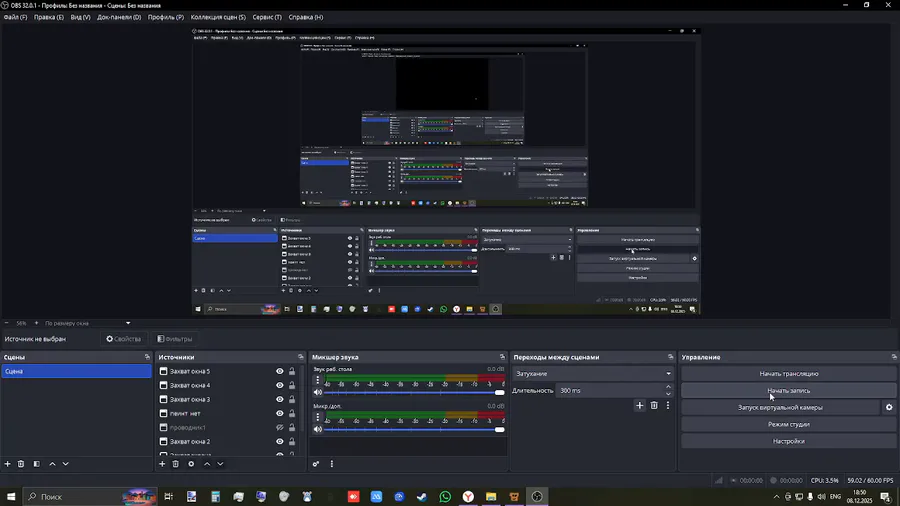The image size is (900, 506).
Task: Mute the Звук раб. стола speaker icon
Action: [x=318, y=392]
